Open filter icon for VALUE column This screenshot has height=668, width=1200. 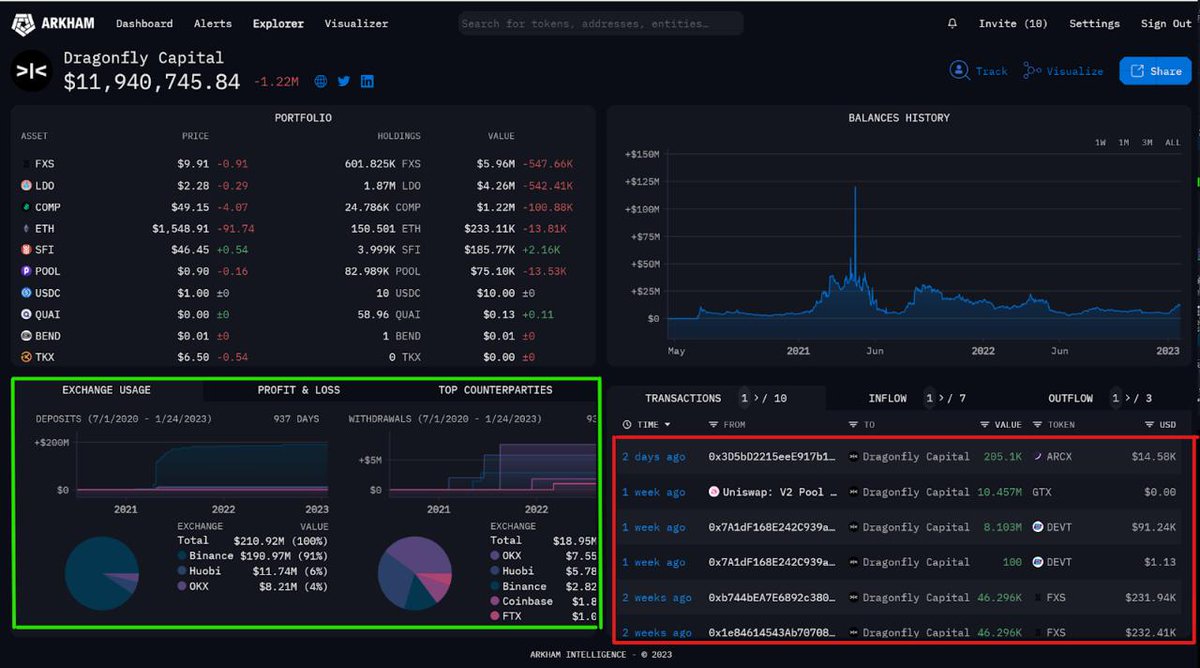(986, 425)
